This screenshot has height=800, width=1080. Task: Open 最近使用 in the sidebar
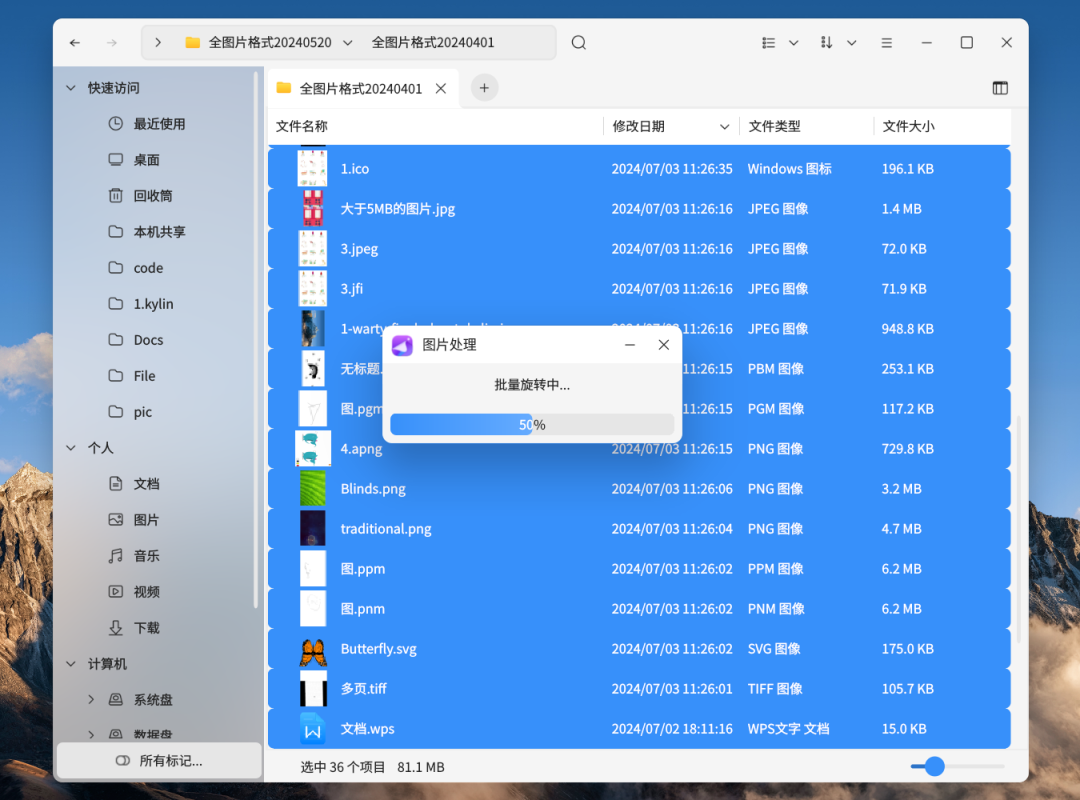point(159,124)
